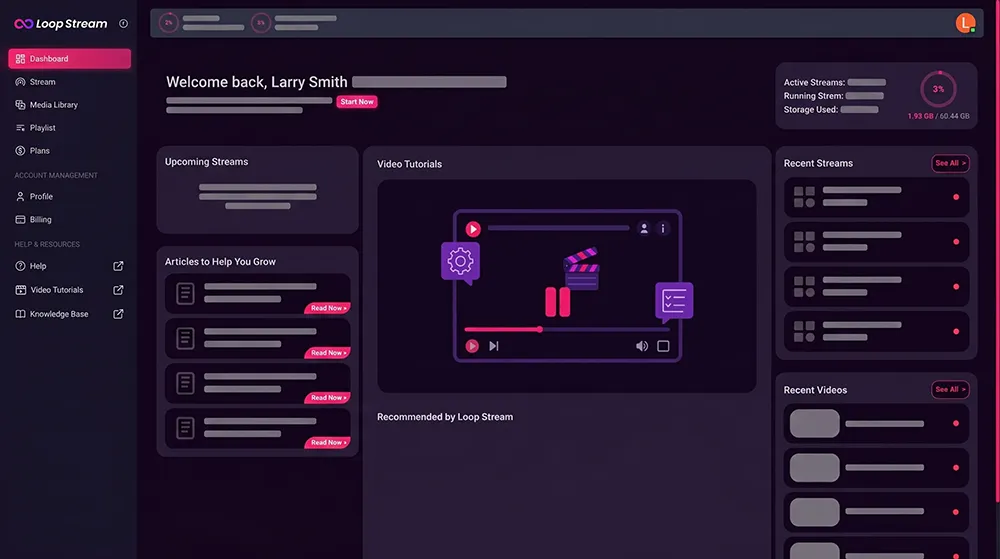The image size is (1000, 559).
Task: Click the grid icon of fourth recent stream
Action: tap(804, 331)
